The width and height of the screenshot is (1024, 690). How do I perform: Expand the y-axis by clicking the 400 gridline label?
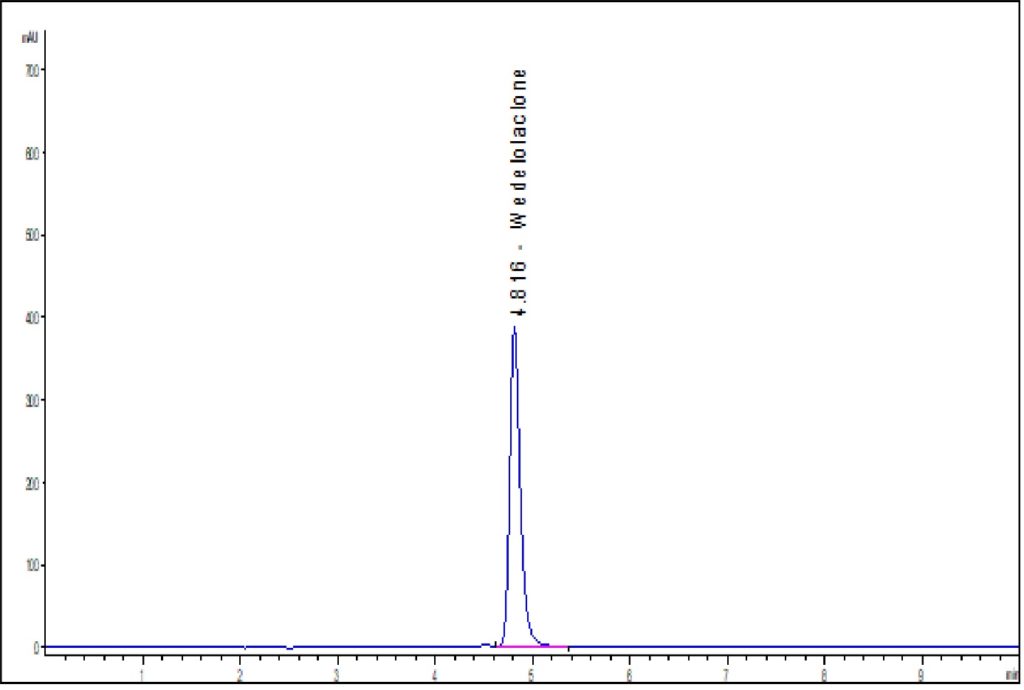coord(32,316)
